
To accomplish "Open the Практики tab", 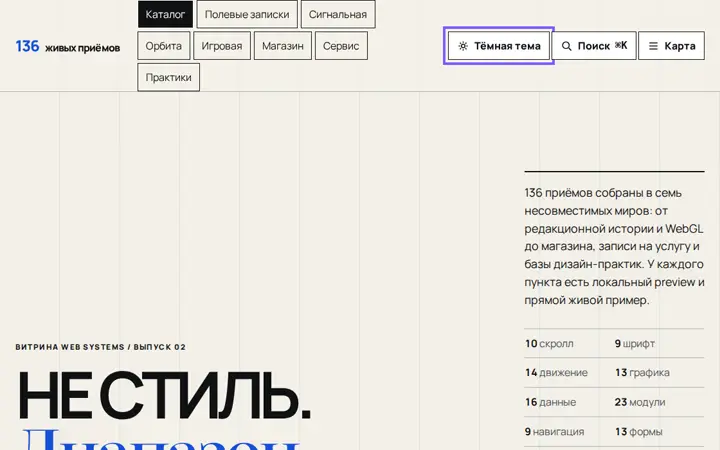I will click(x=169, y=77).
